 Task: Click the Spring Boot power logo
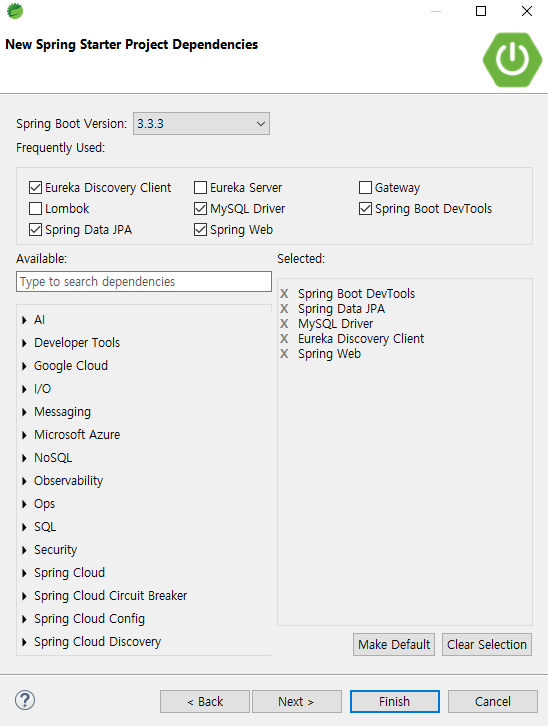(x=512, y=59)
